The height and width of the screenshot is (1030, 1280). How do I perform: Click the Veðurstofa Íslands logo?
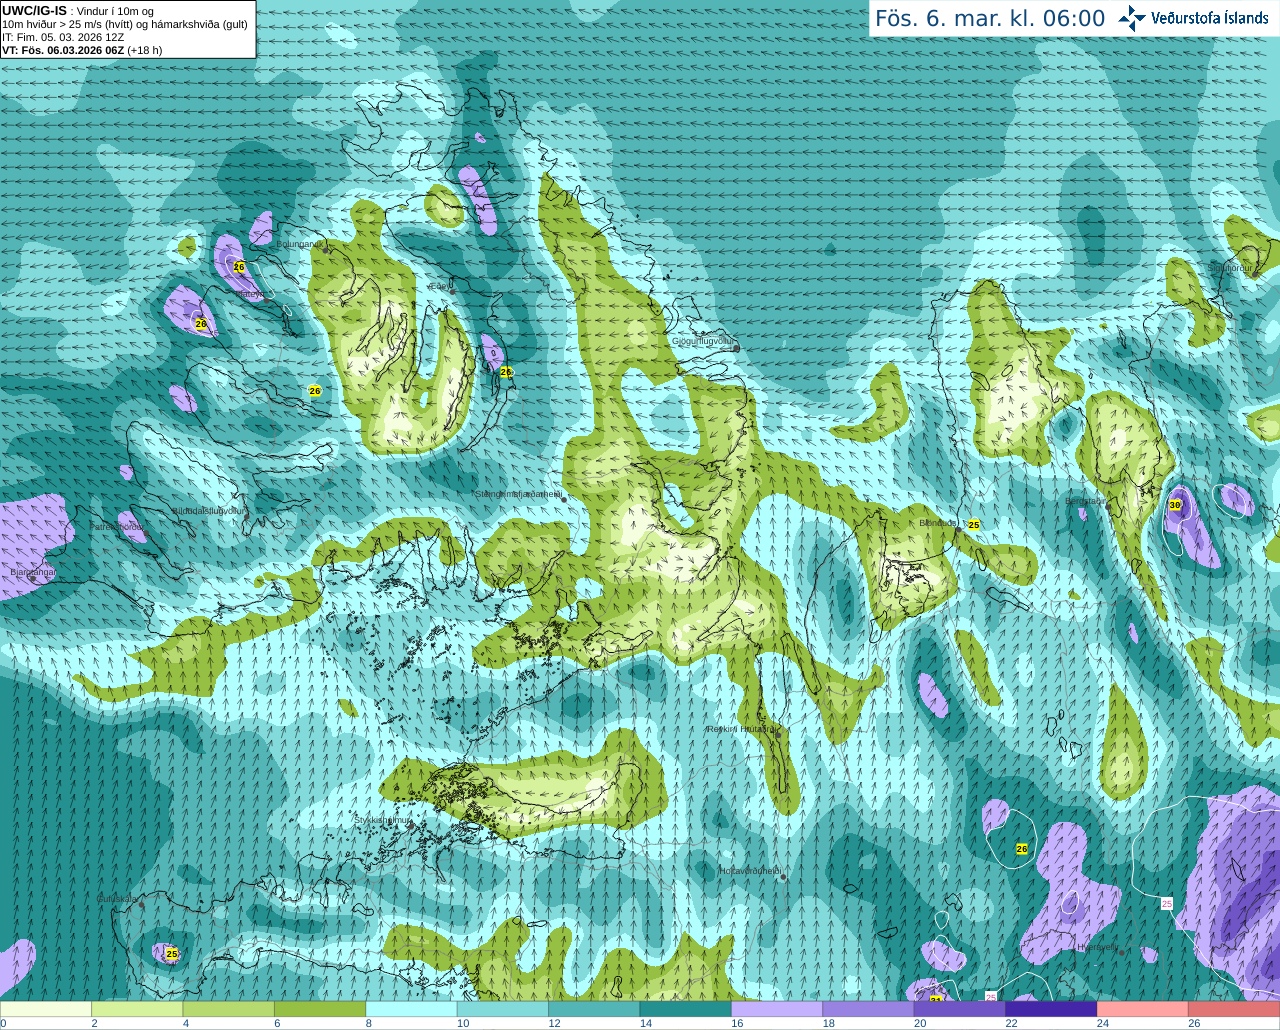coord(1194,18)
